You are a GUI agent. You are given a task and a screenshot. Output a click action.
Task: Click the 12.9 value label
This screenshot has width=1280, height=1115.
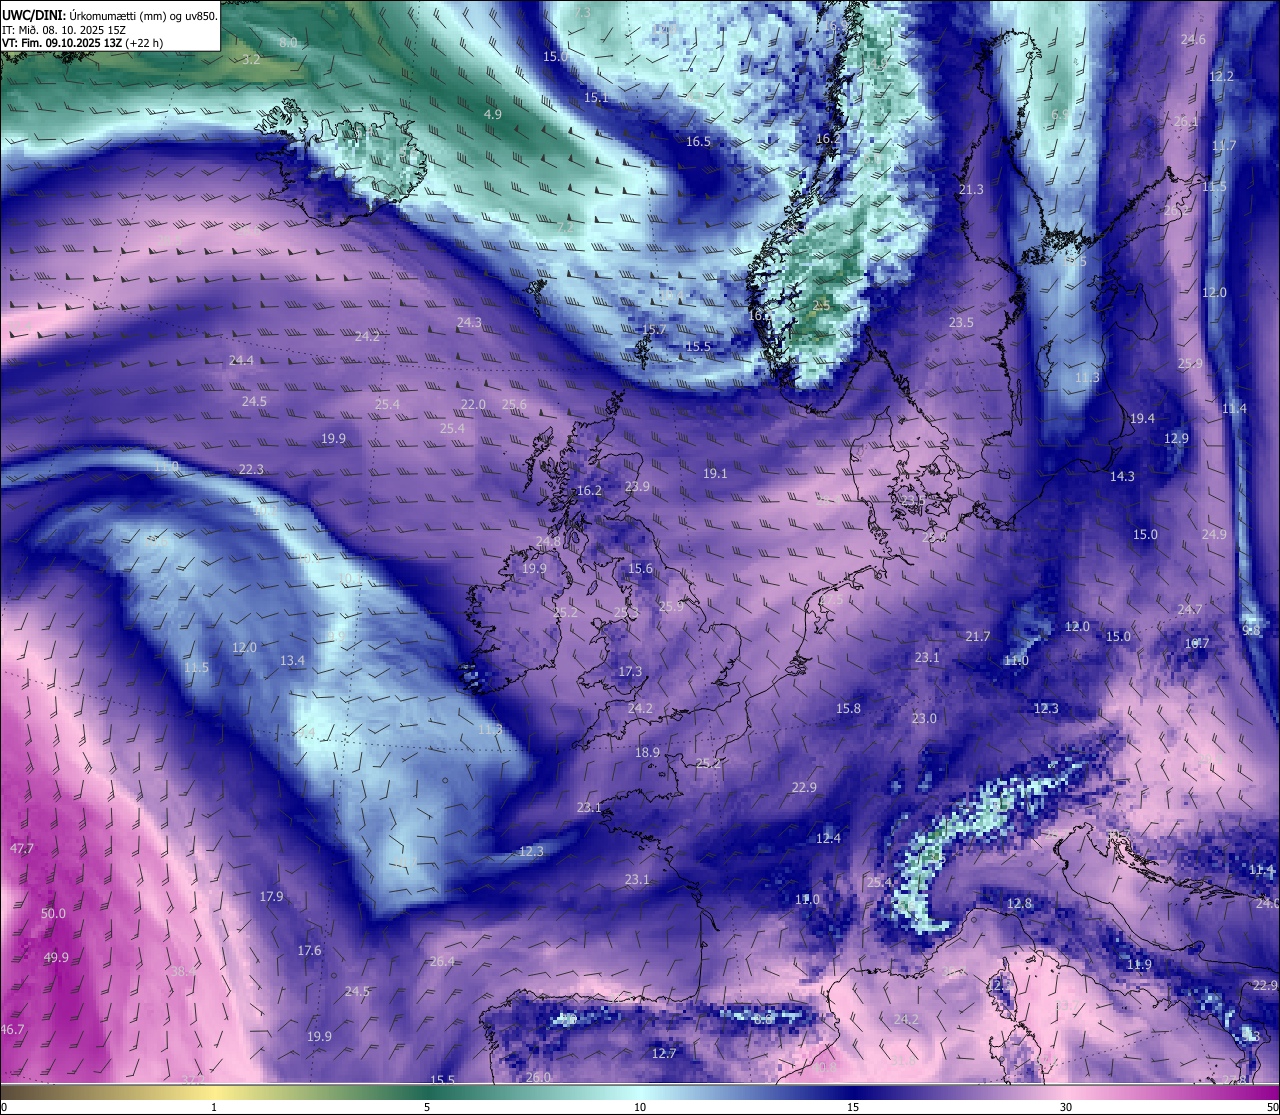click(x=1176, y=439)
